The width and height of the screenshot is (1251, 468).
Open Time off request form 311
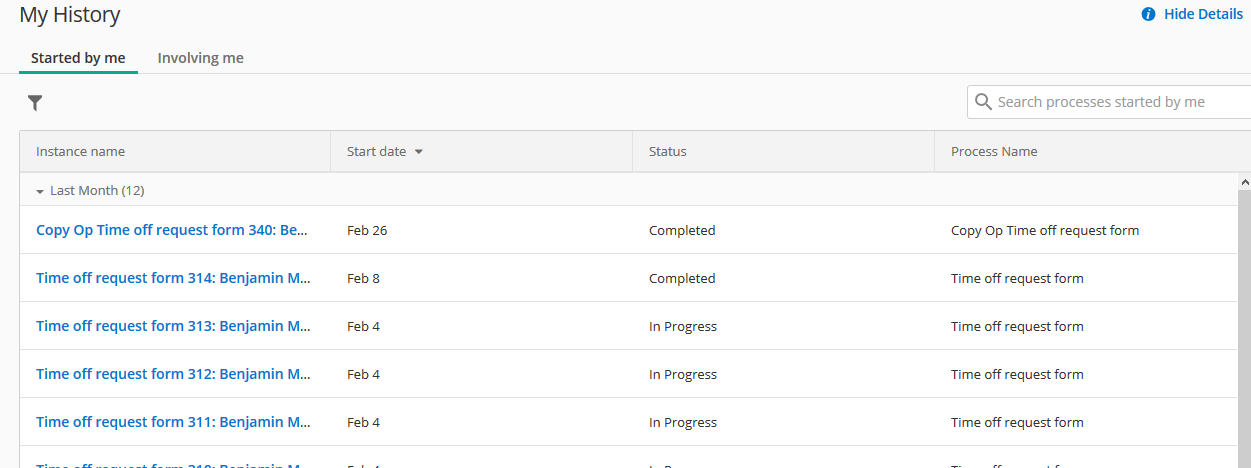coord(173,422)
